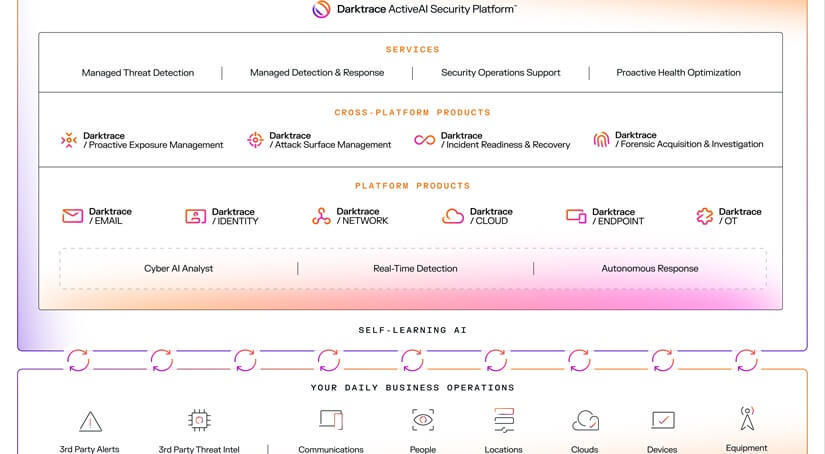
Task: Click the Communications devices icon
Action: [x=331, y=420]
